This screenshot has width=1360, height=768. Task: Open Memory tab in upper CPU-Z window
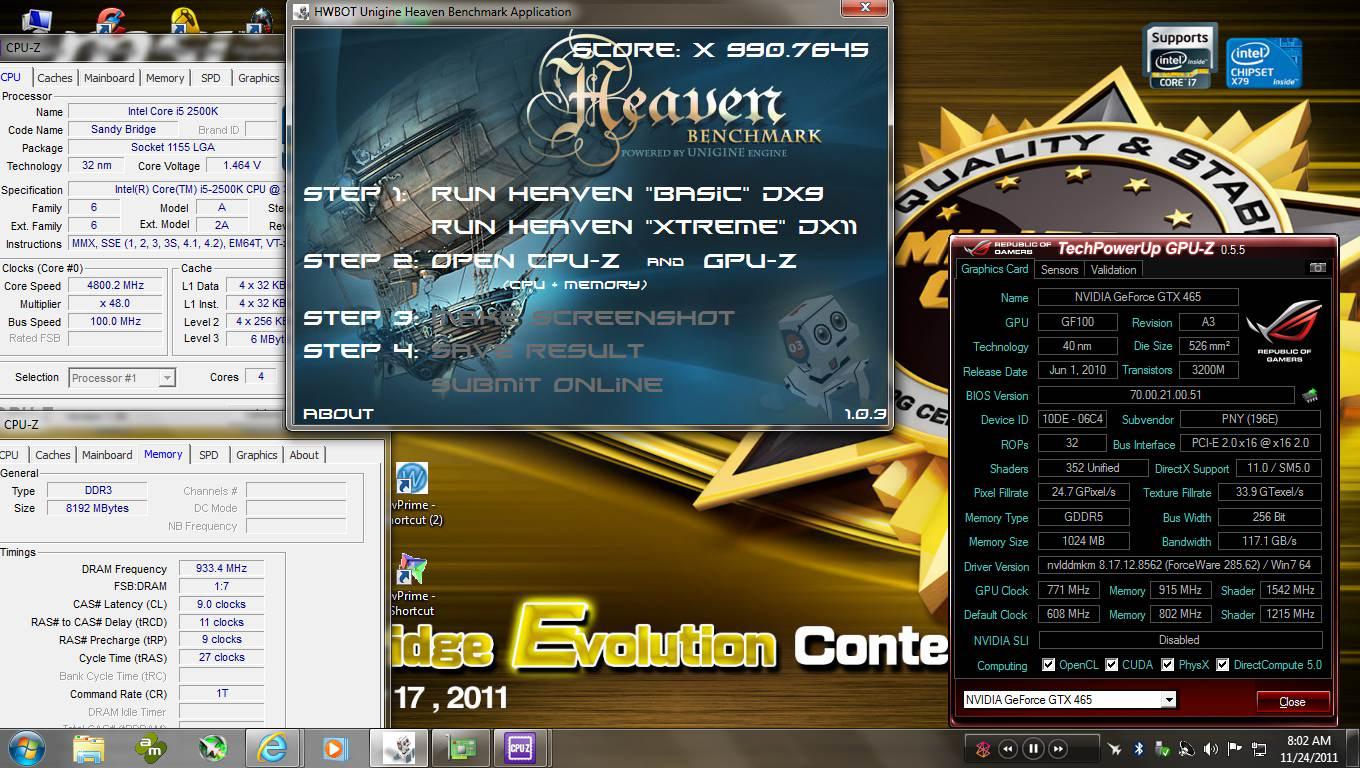tap(165, 78)
